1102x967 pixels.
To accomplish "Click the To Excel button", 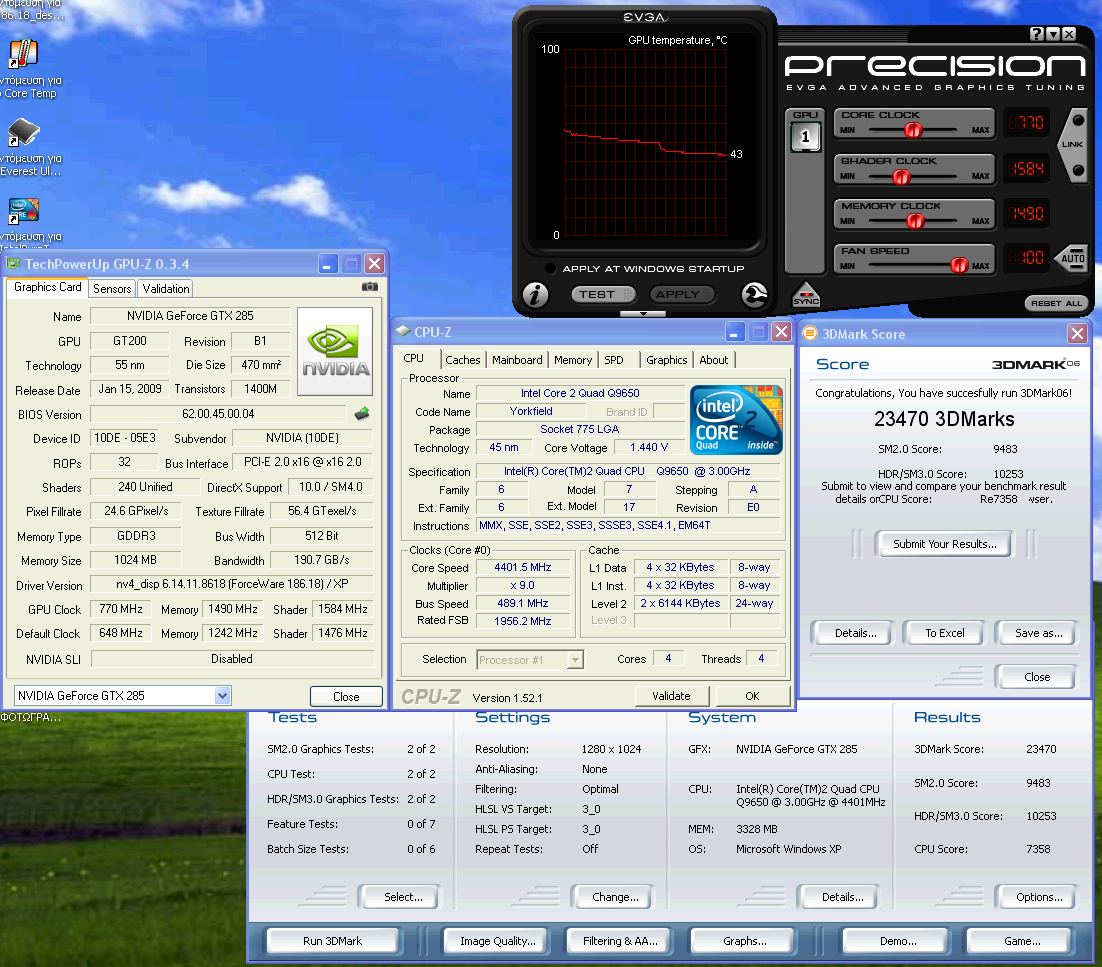I will click(x=944, y=633).
